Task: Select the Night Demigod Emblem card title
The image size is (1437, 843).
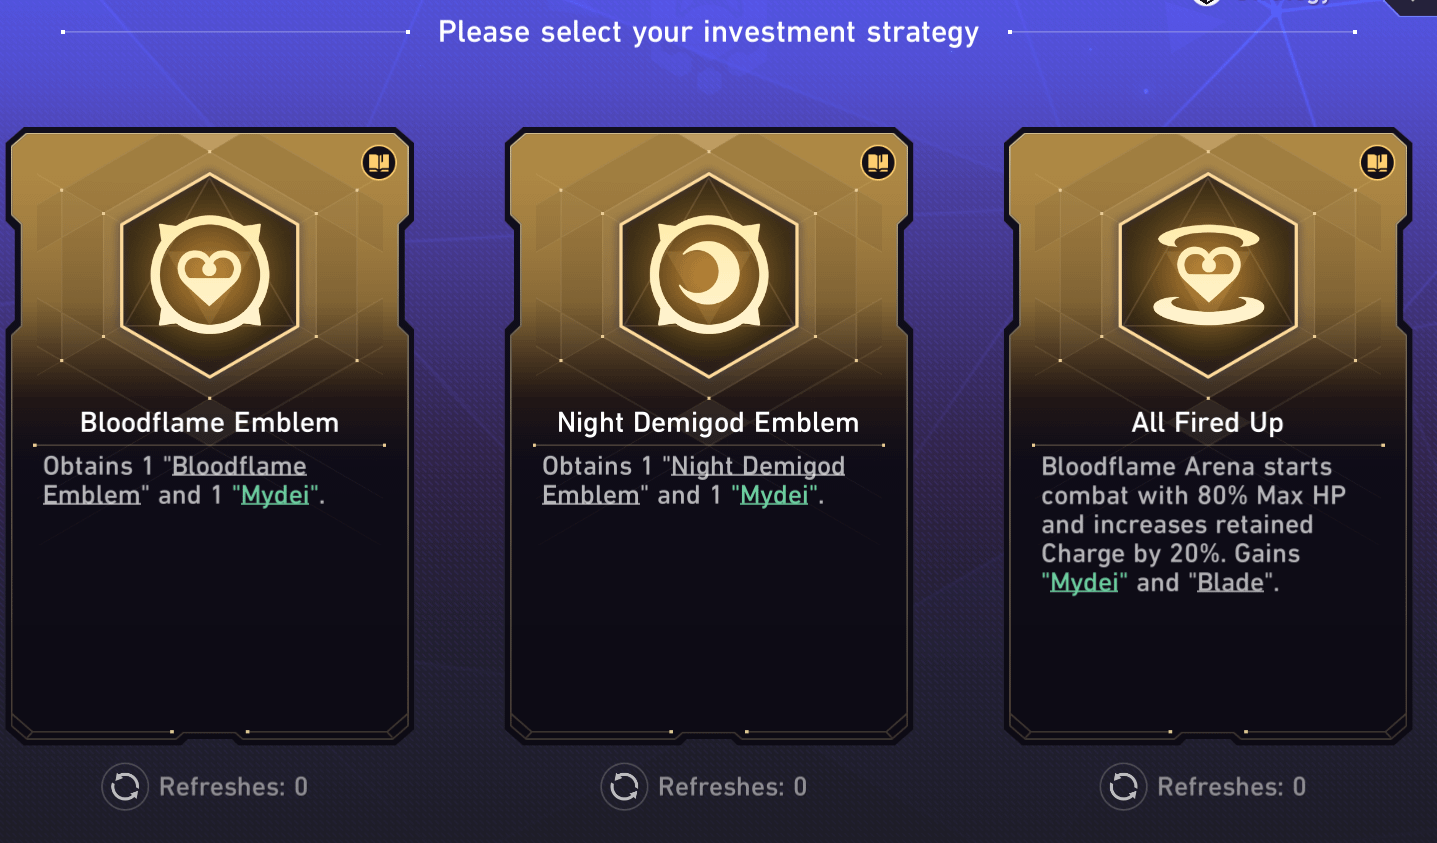Action: pyautogui.click(x=708, y=423)
